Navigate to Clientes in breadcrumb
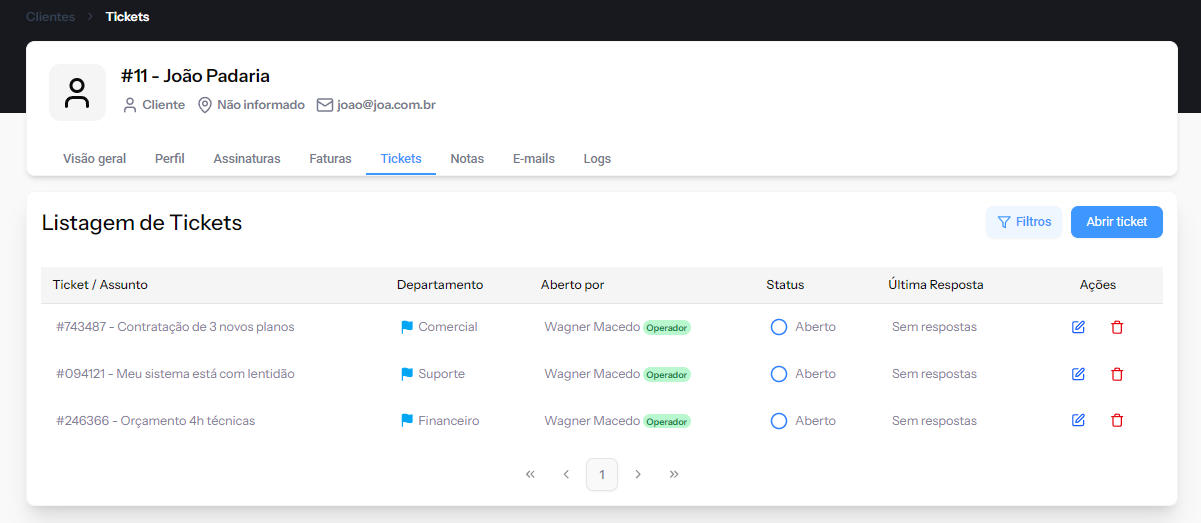 coord(50,16)
